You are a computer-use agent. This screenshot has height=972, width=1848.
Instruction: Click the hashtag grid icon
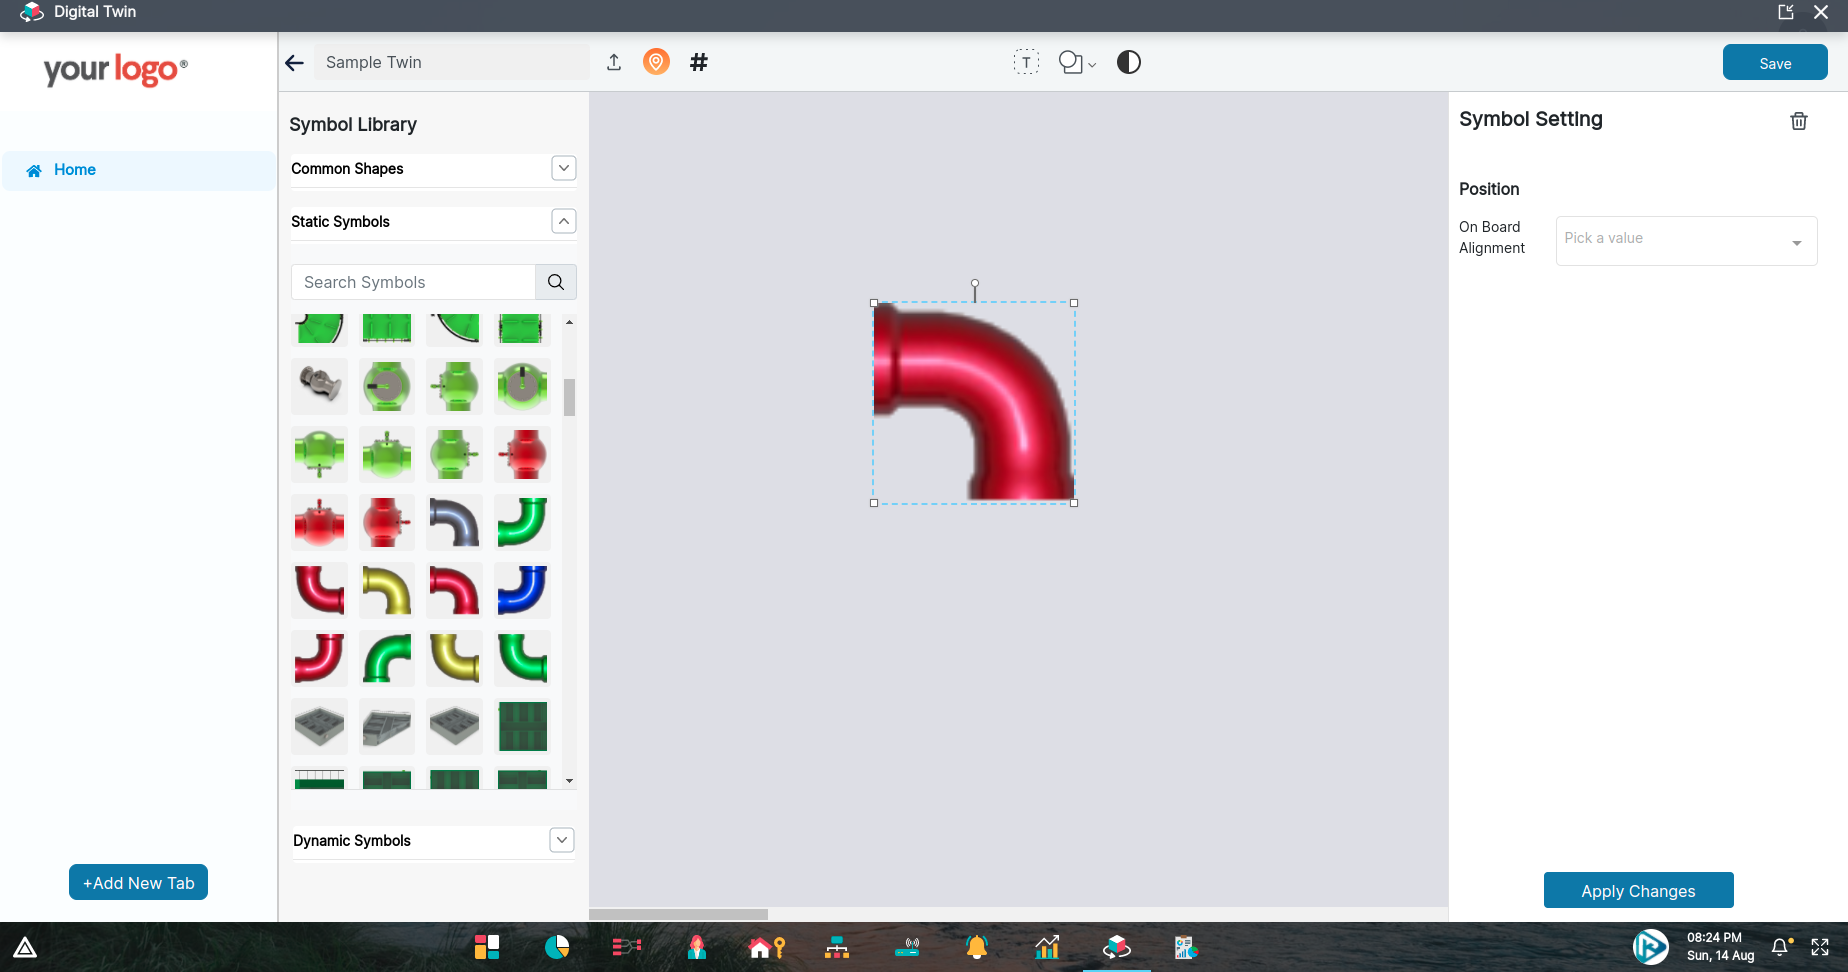698,62
